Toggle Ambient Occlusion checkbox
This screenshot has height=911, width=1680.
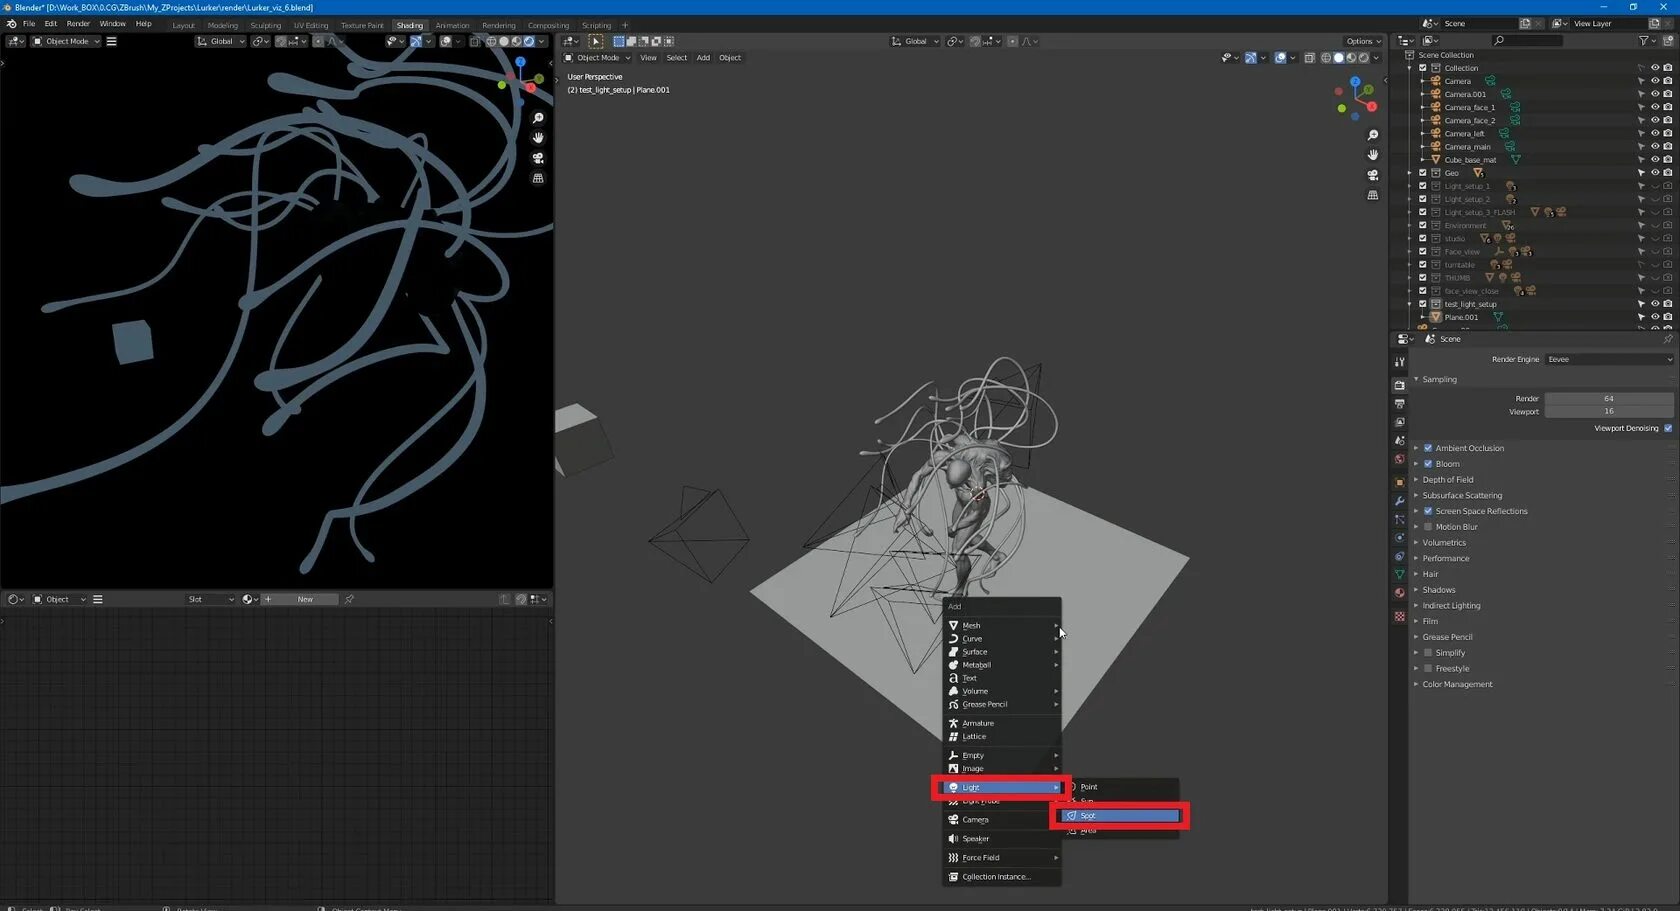[1428, 448]
